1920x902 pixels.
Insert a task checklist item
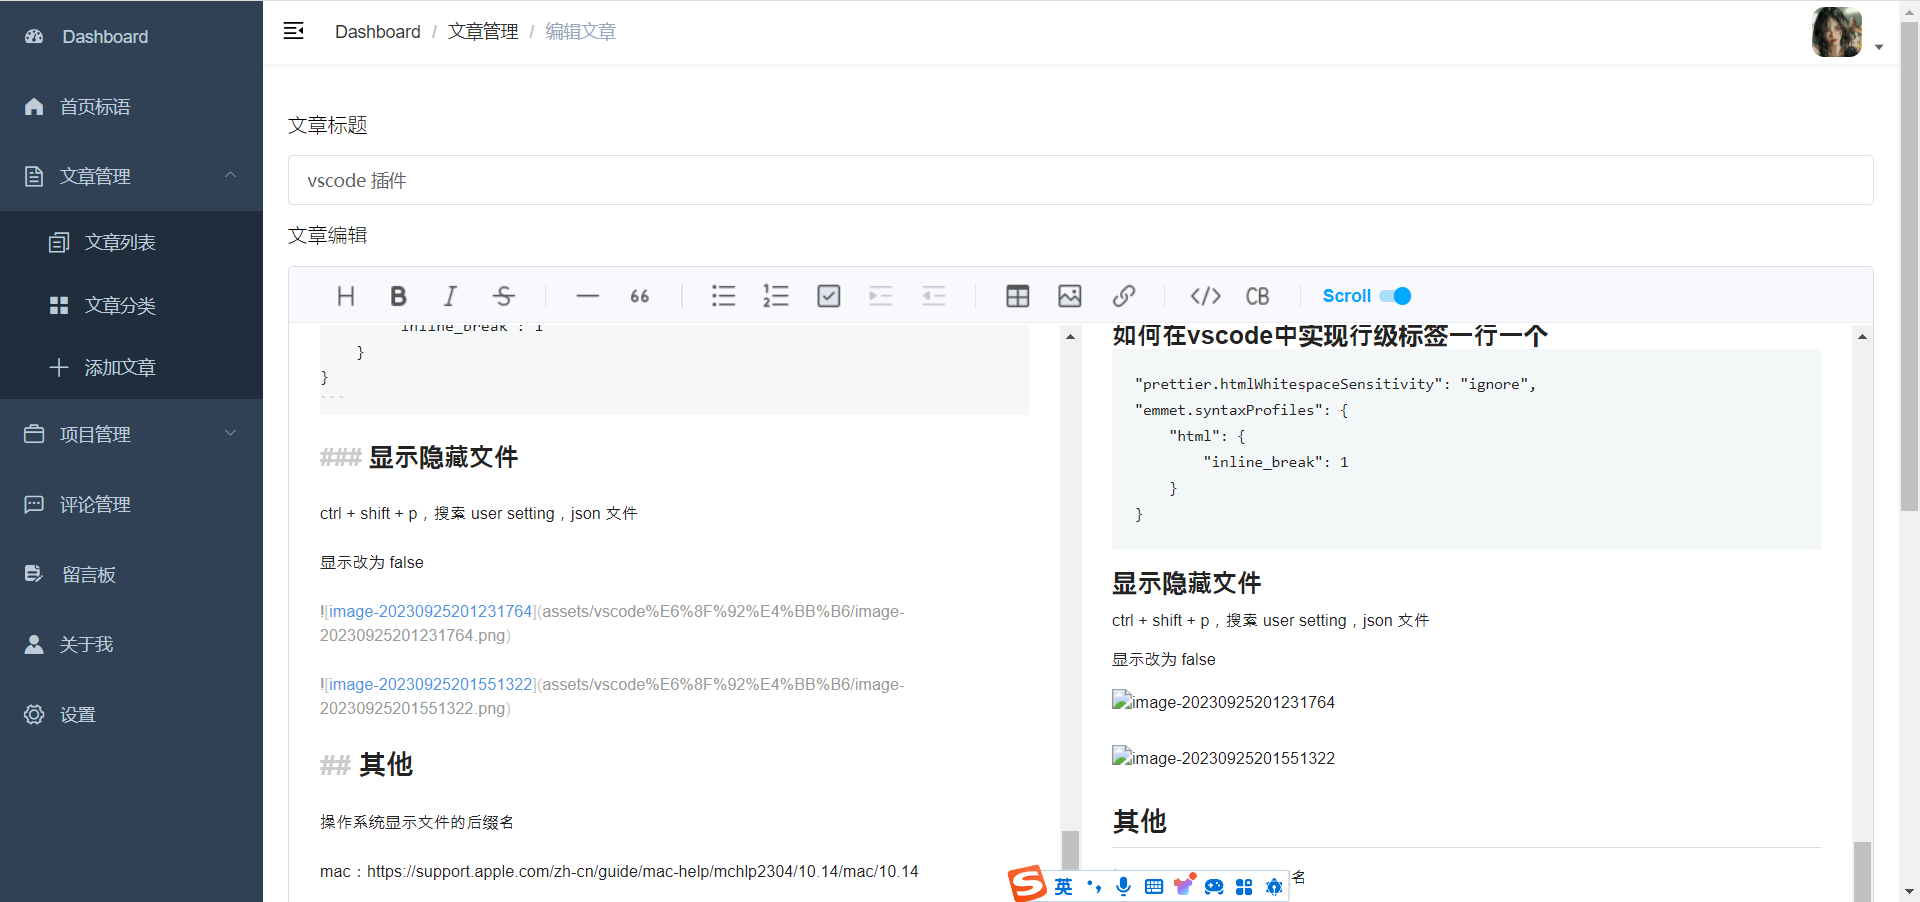(829, 296)
